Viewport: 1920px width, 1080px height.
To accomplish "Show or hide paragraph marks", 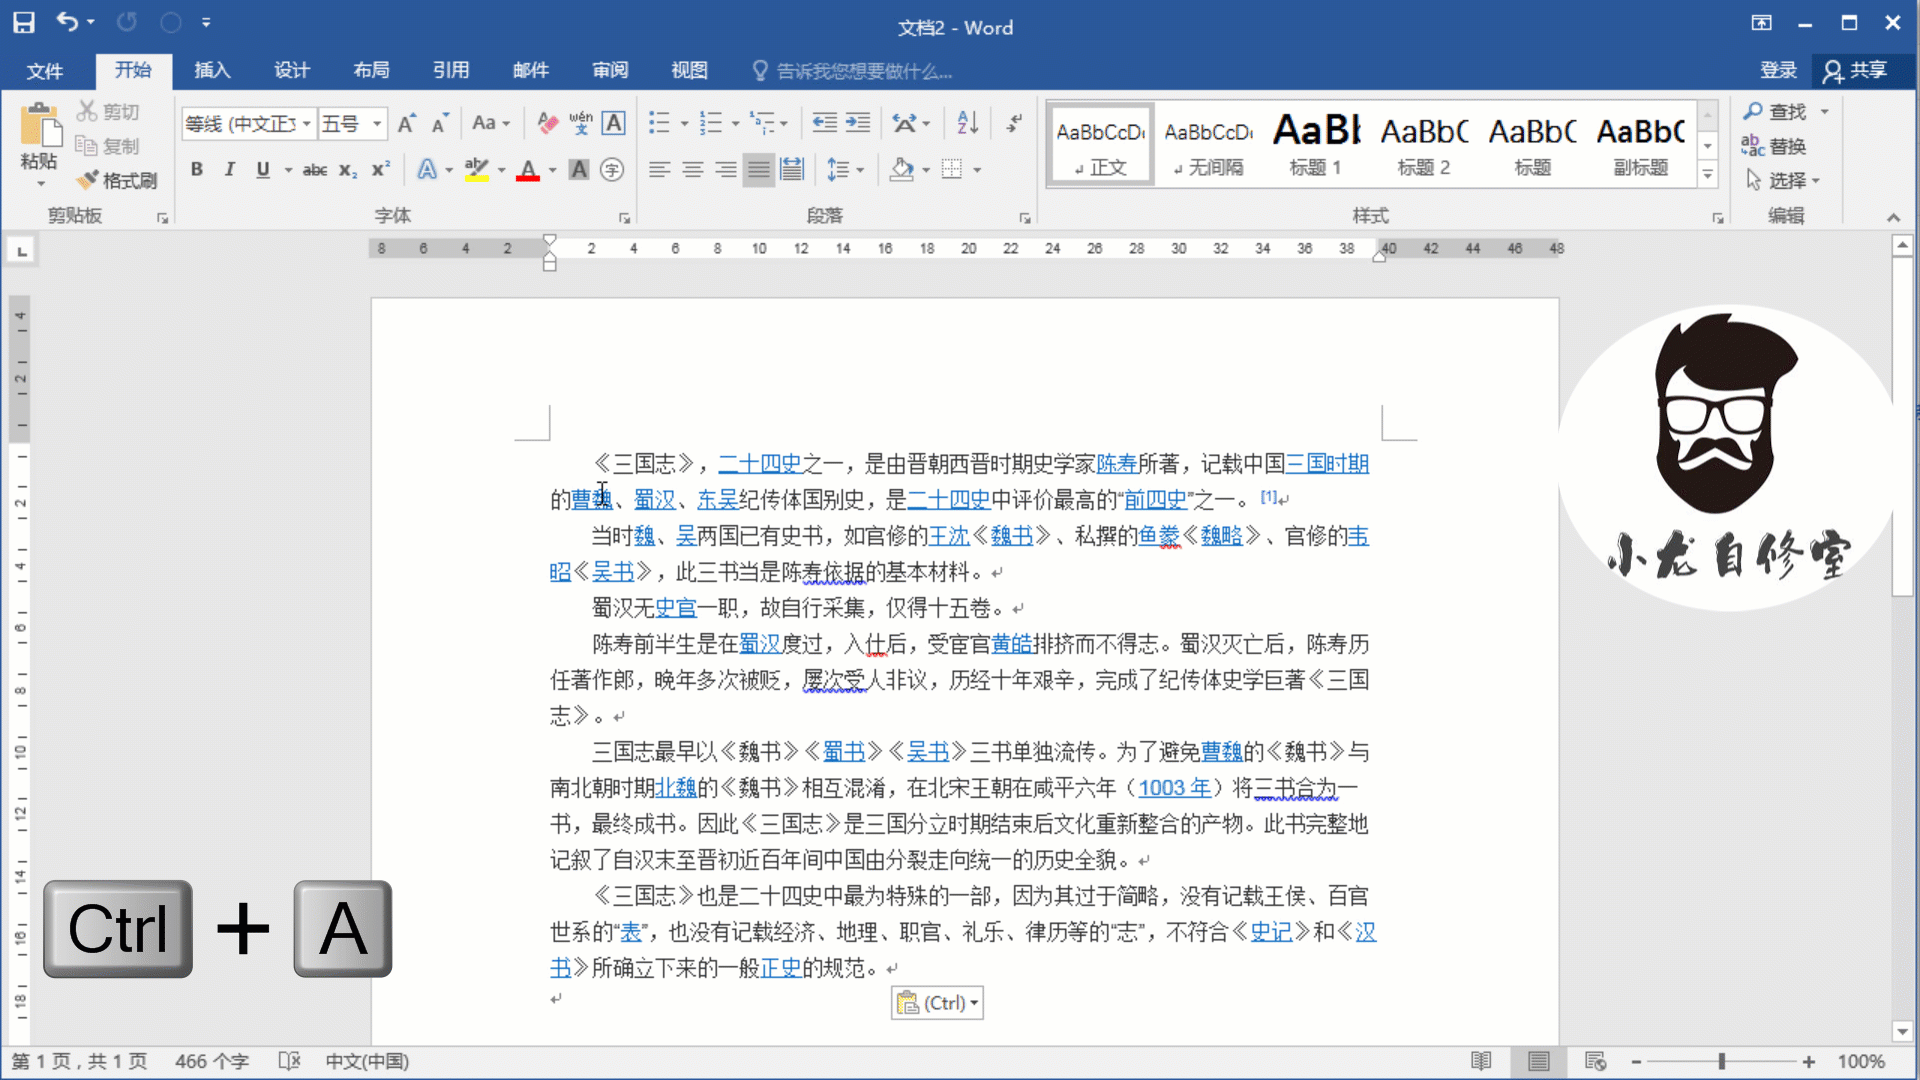I will (1014, 123).
